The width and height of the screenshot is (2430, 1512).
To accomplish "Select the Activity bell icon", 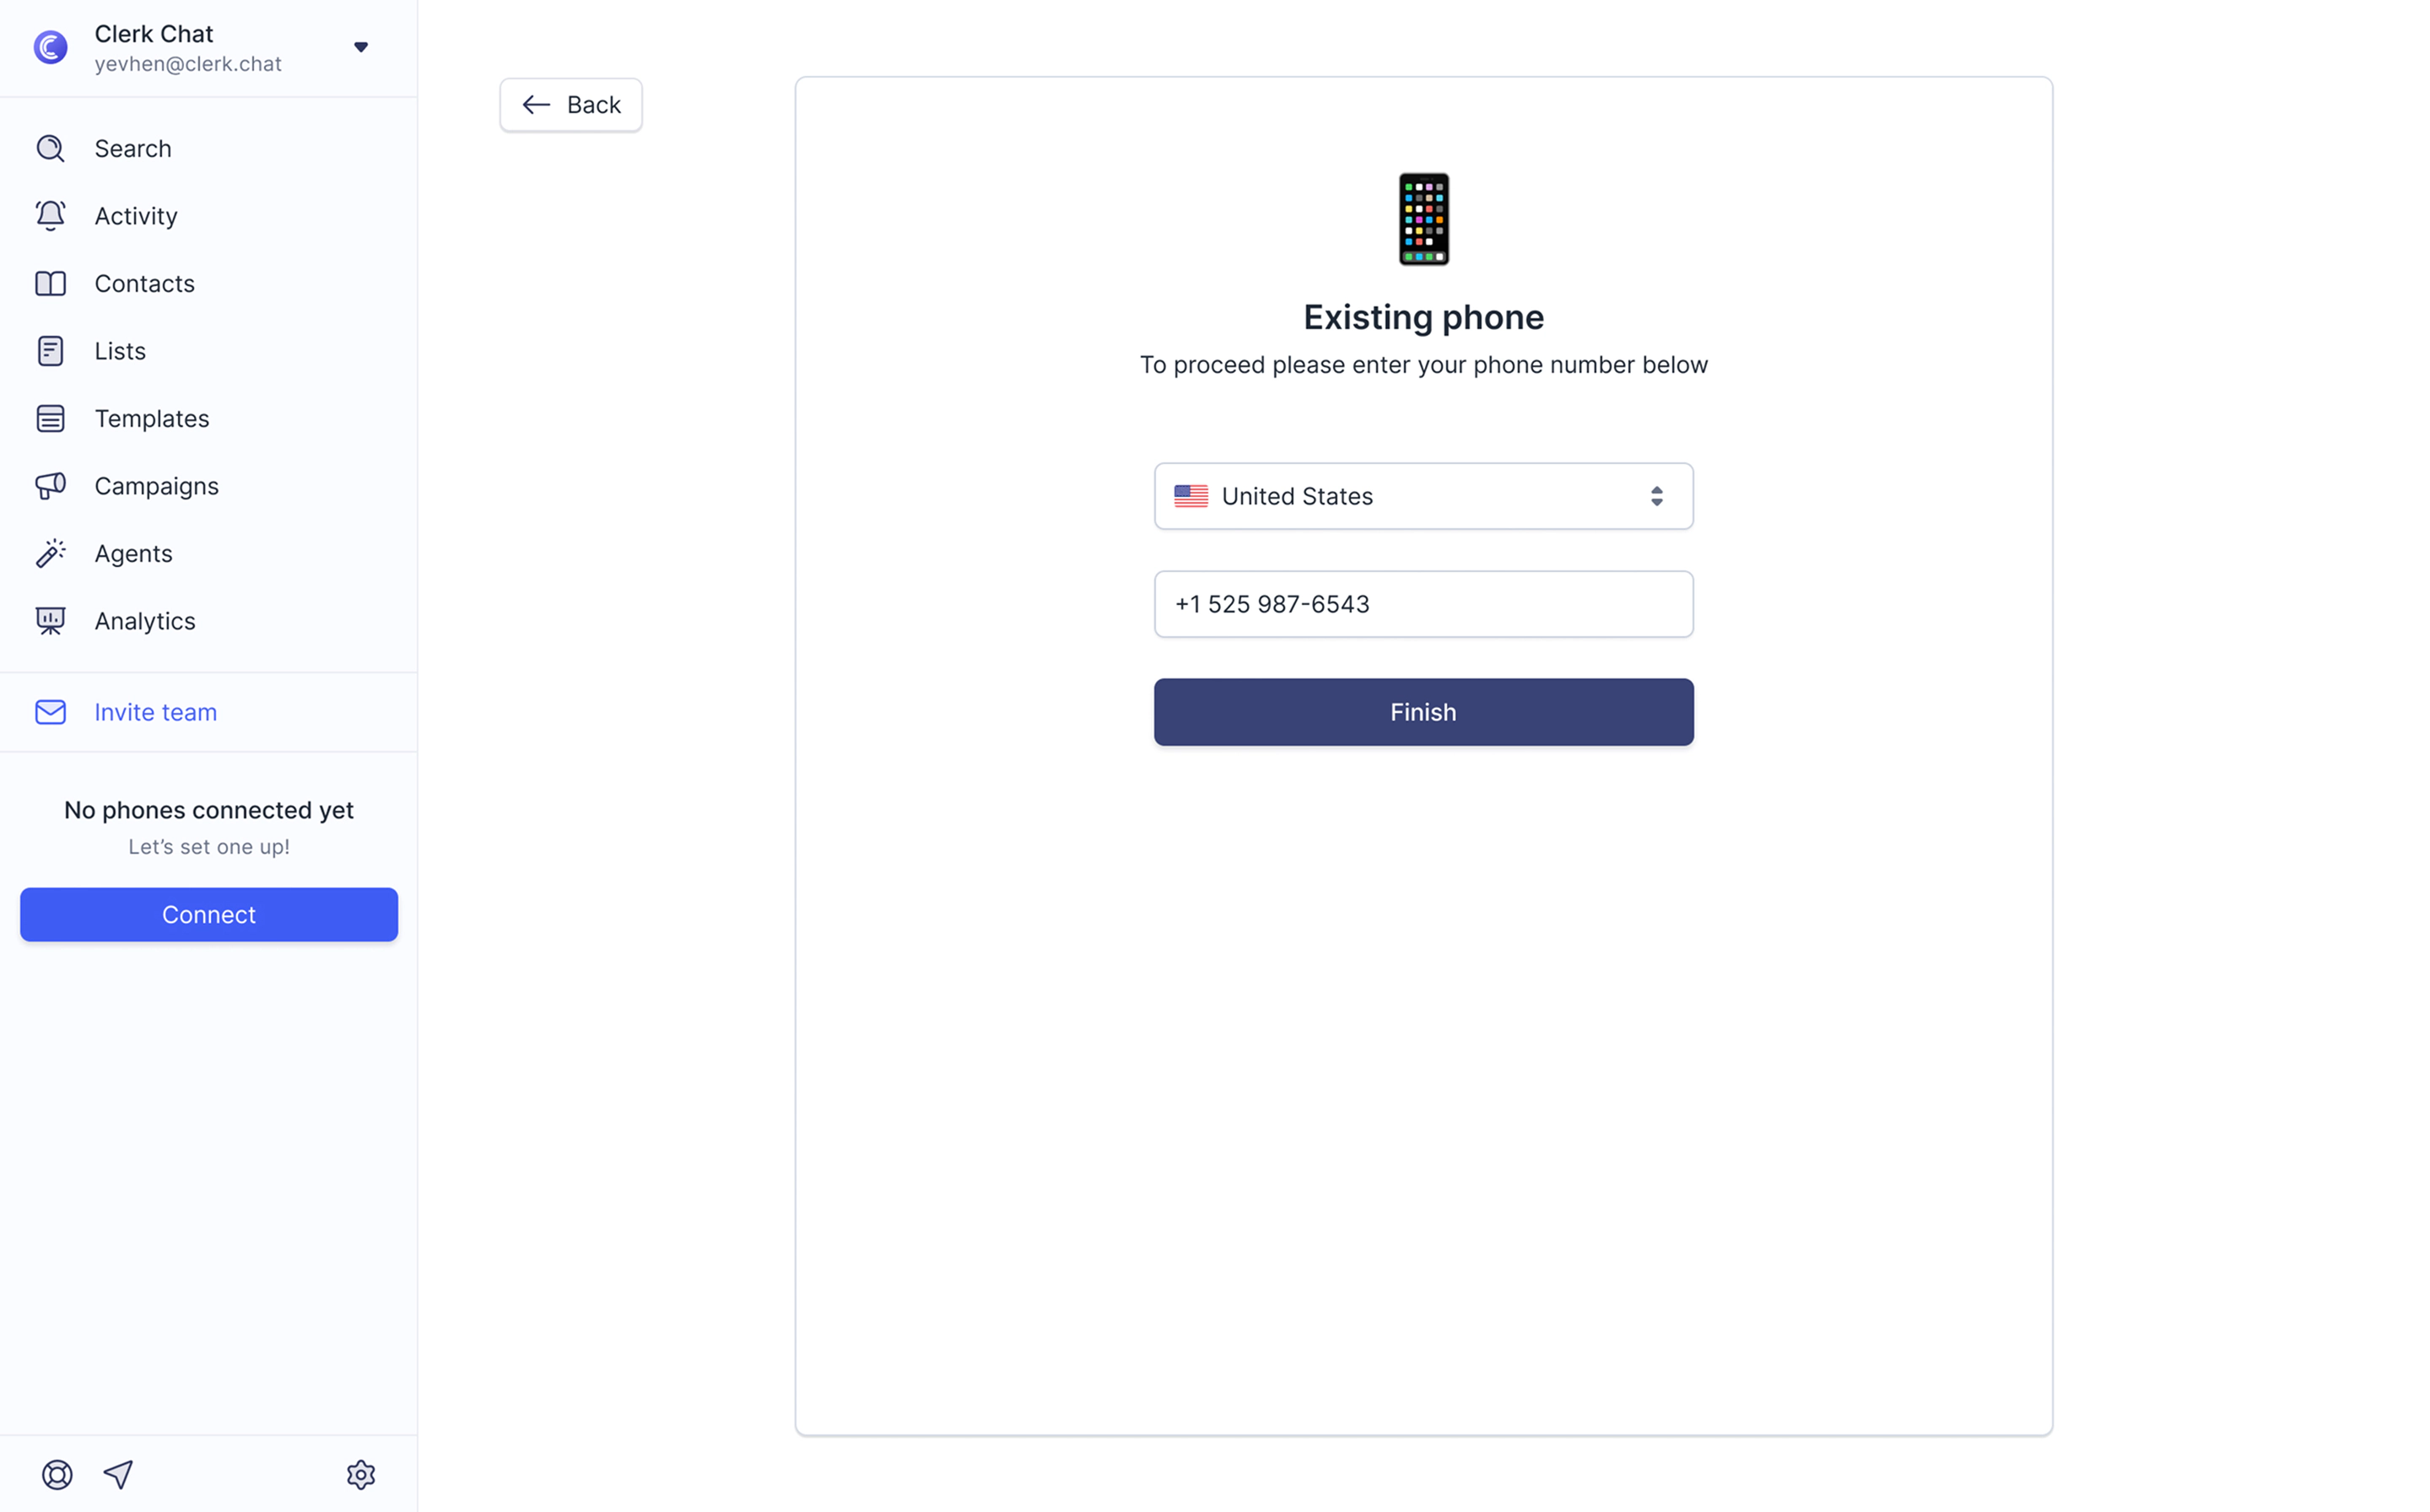I will tap(50, 215).
